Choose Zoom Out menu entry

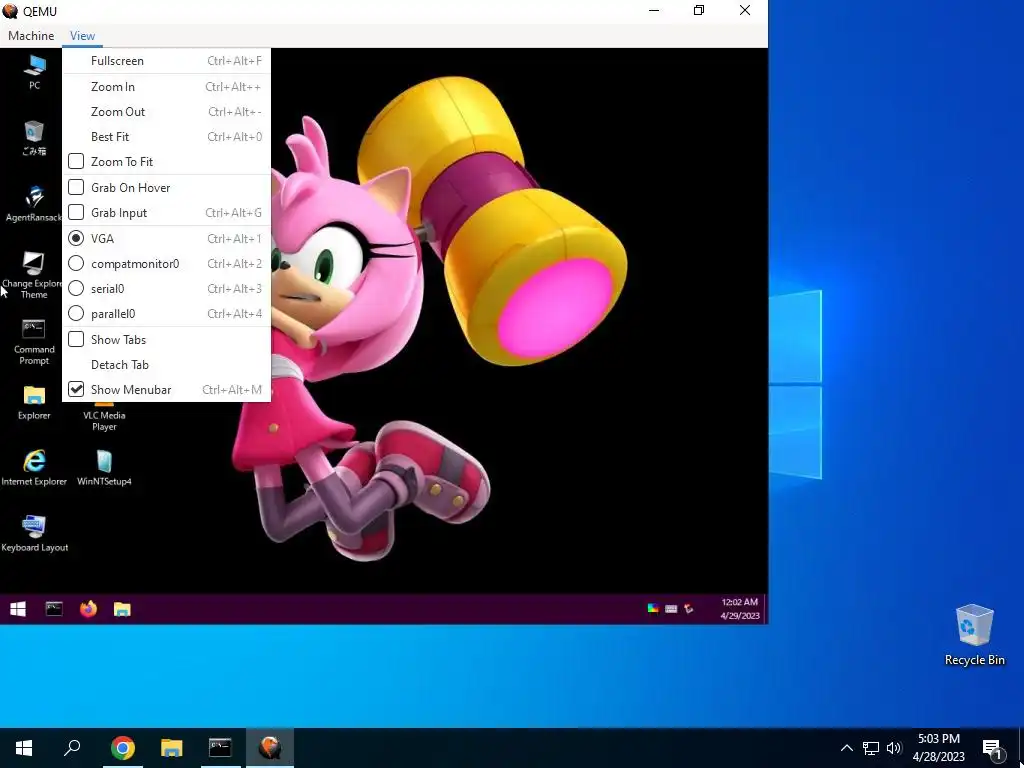pyautogui.click(x=167, y=112)
